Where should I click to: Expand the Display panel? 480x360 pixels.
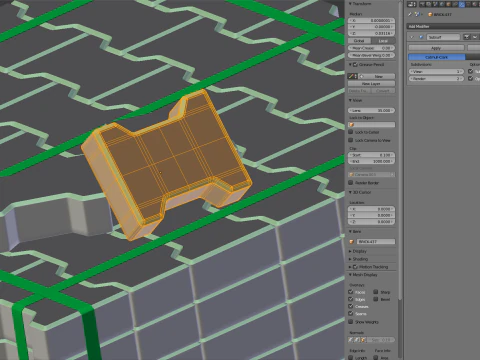tap(350, 251)
